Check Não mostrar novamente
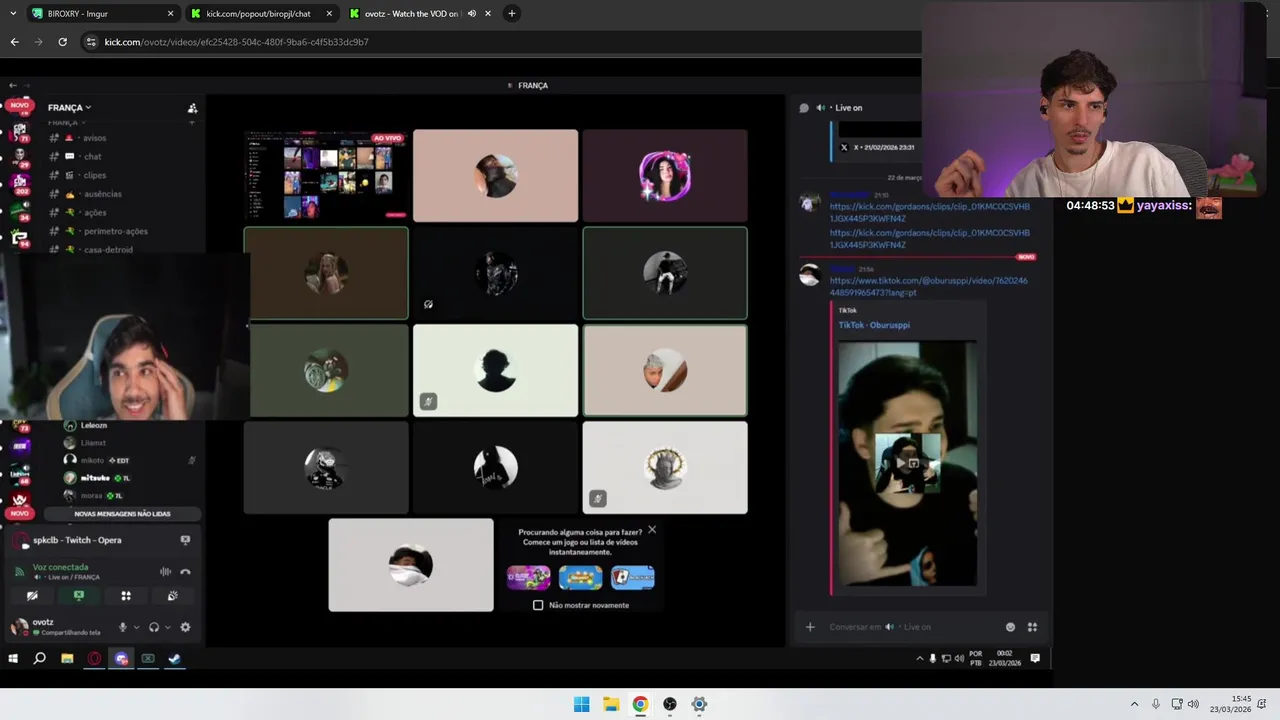Image resolution: width=1280 pixels, height=720 pixels. tap(538, 605)
